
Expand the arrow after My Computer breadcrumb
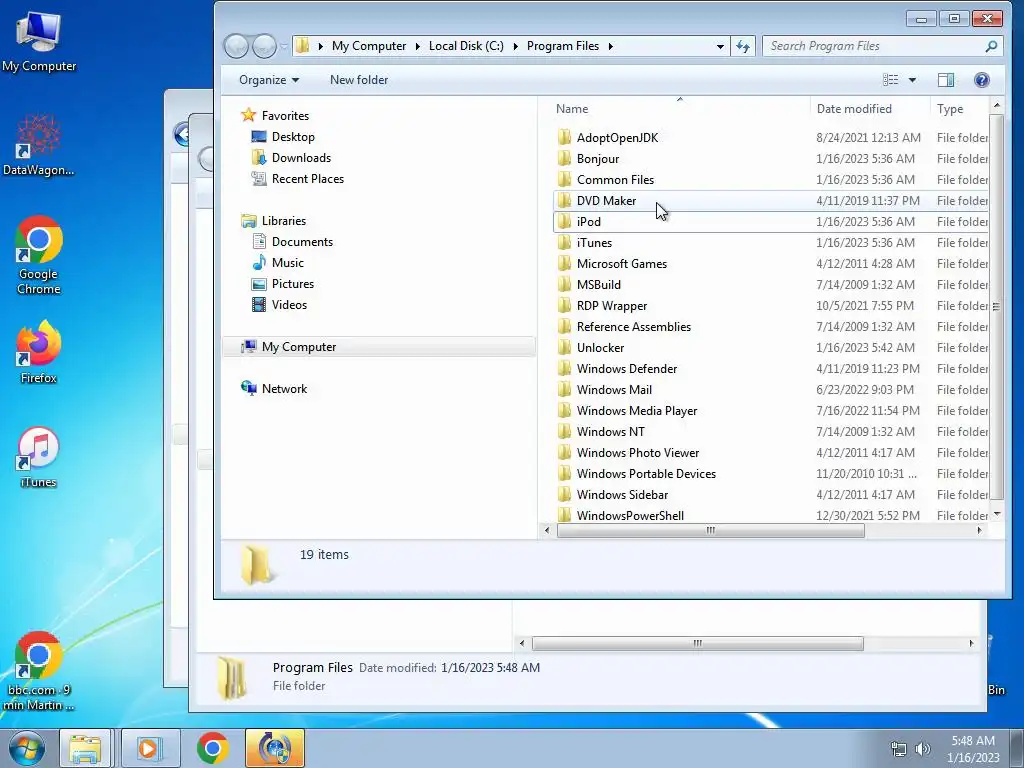point(417,46)
